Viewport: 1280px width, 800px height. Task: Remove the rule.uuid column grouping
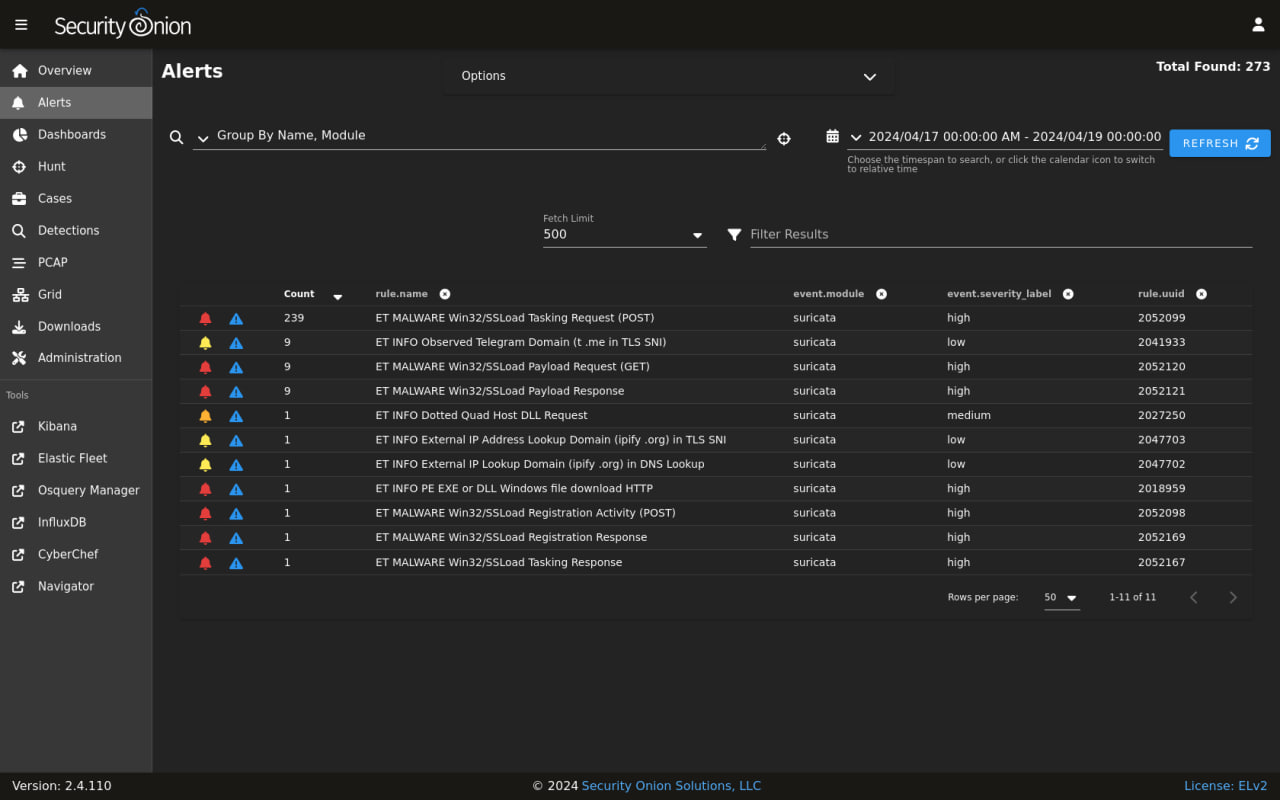[1202, 294]
